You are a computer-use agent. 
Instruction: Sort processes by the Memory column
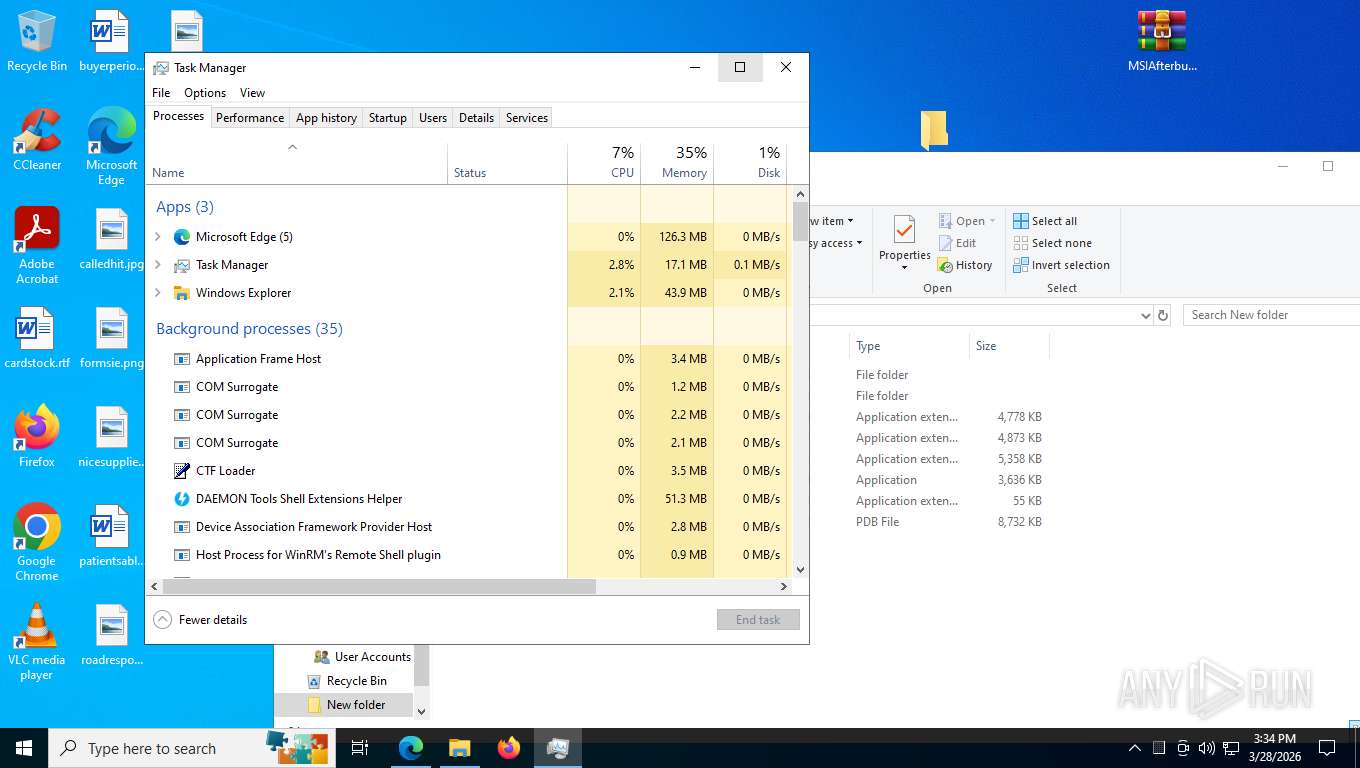pos(677,163)
